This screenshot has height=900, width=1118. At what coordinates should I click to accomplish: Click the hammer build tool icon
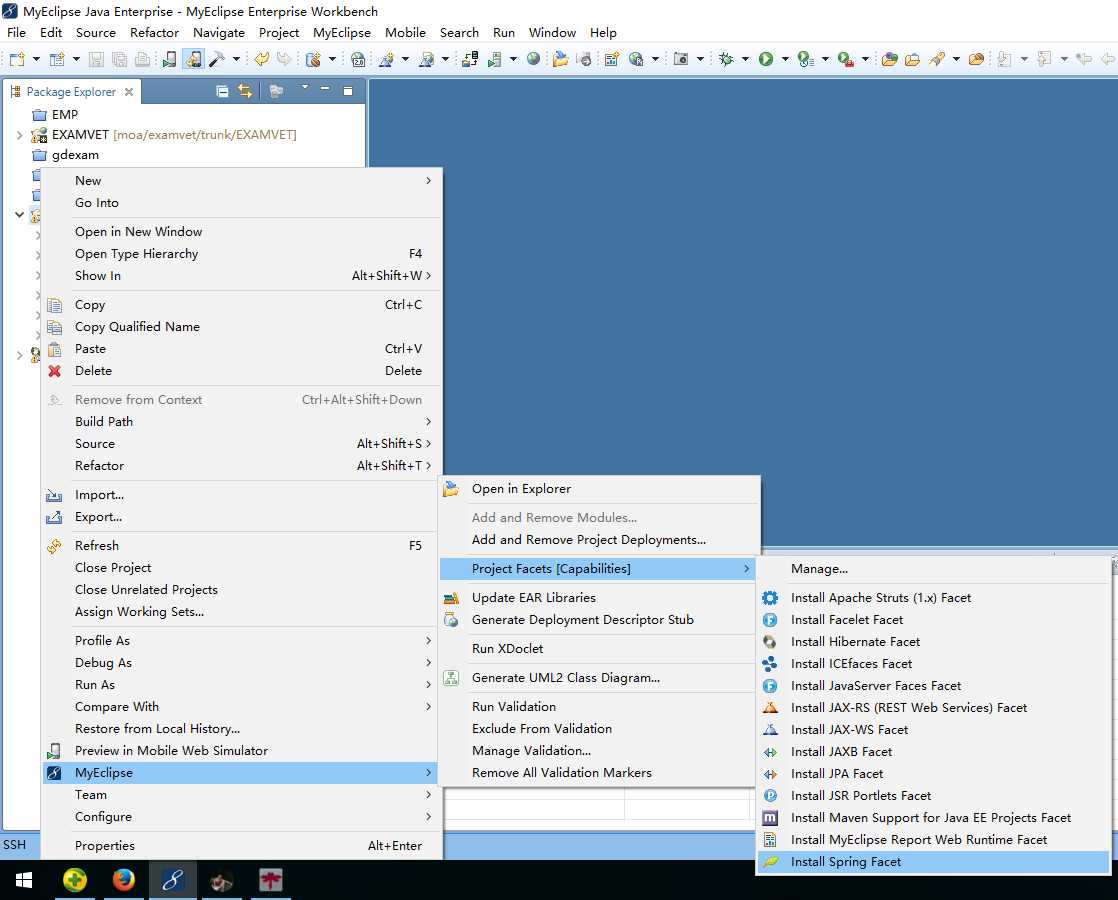coord(216,59)
